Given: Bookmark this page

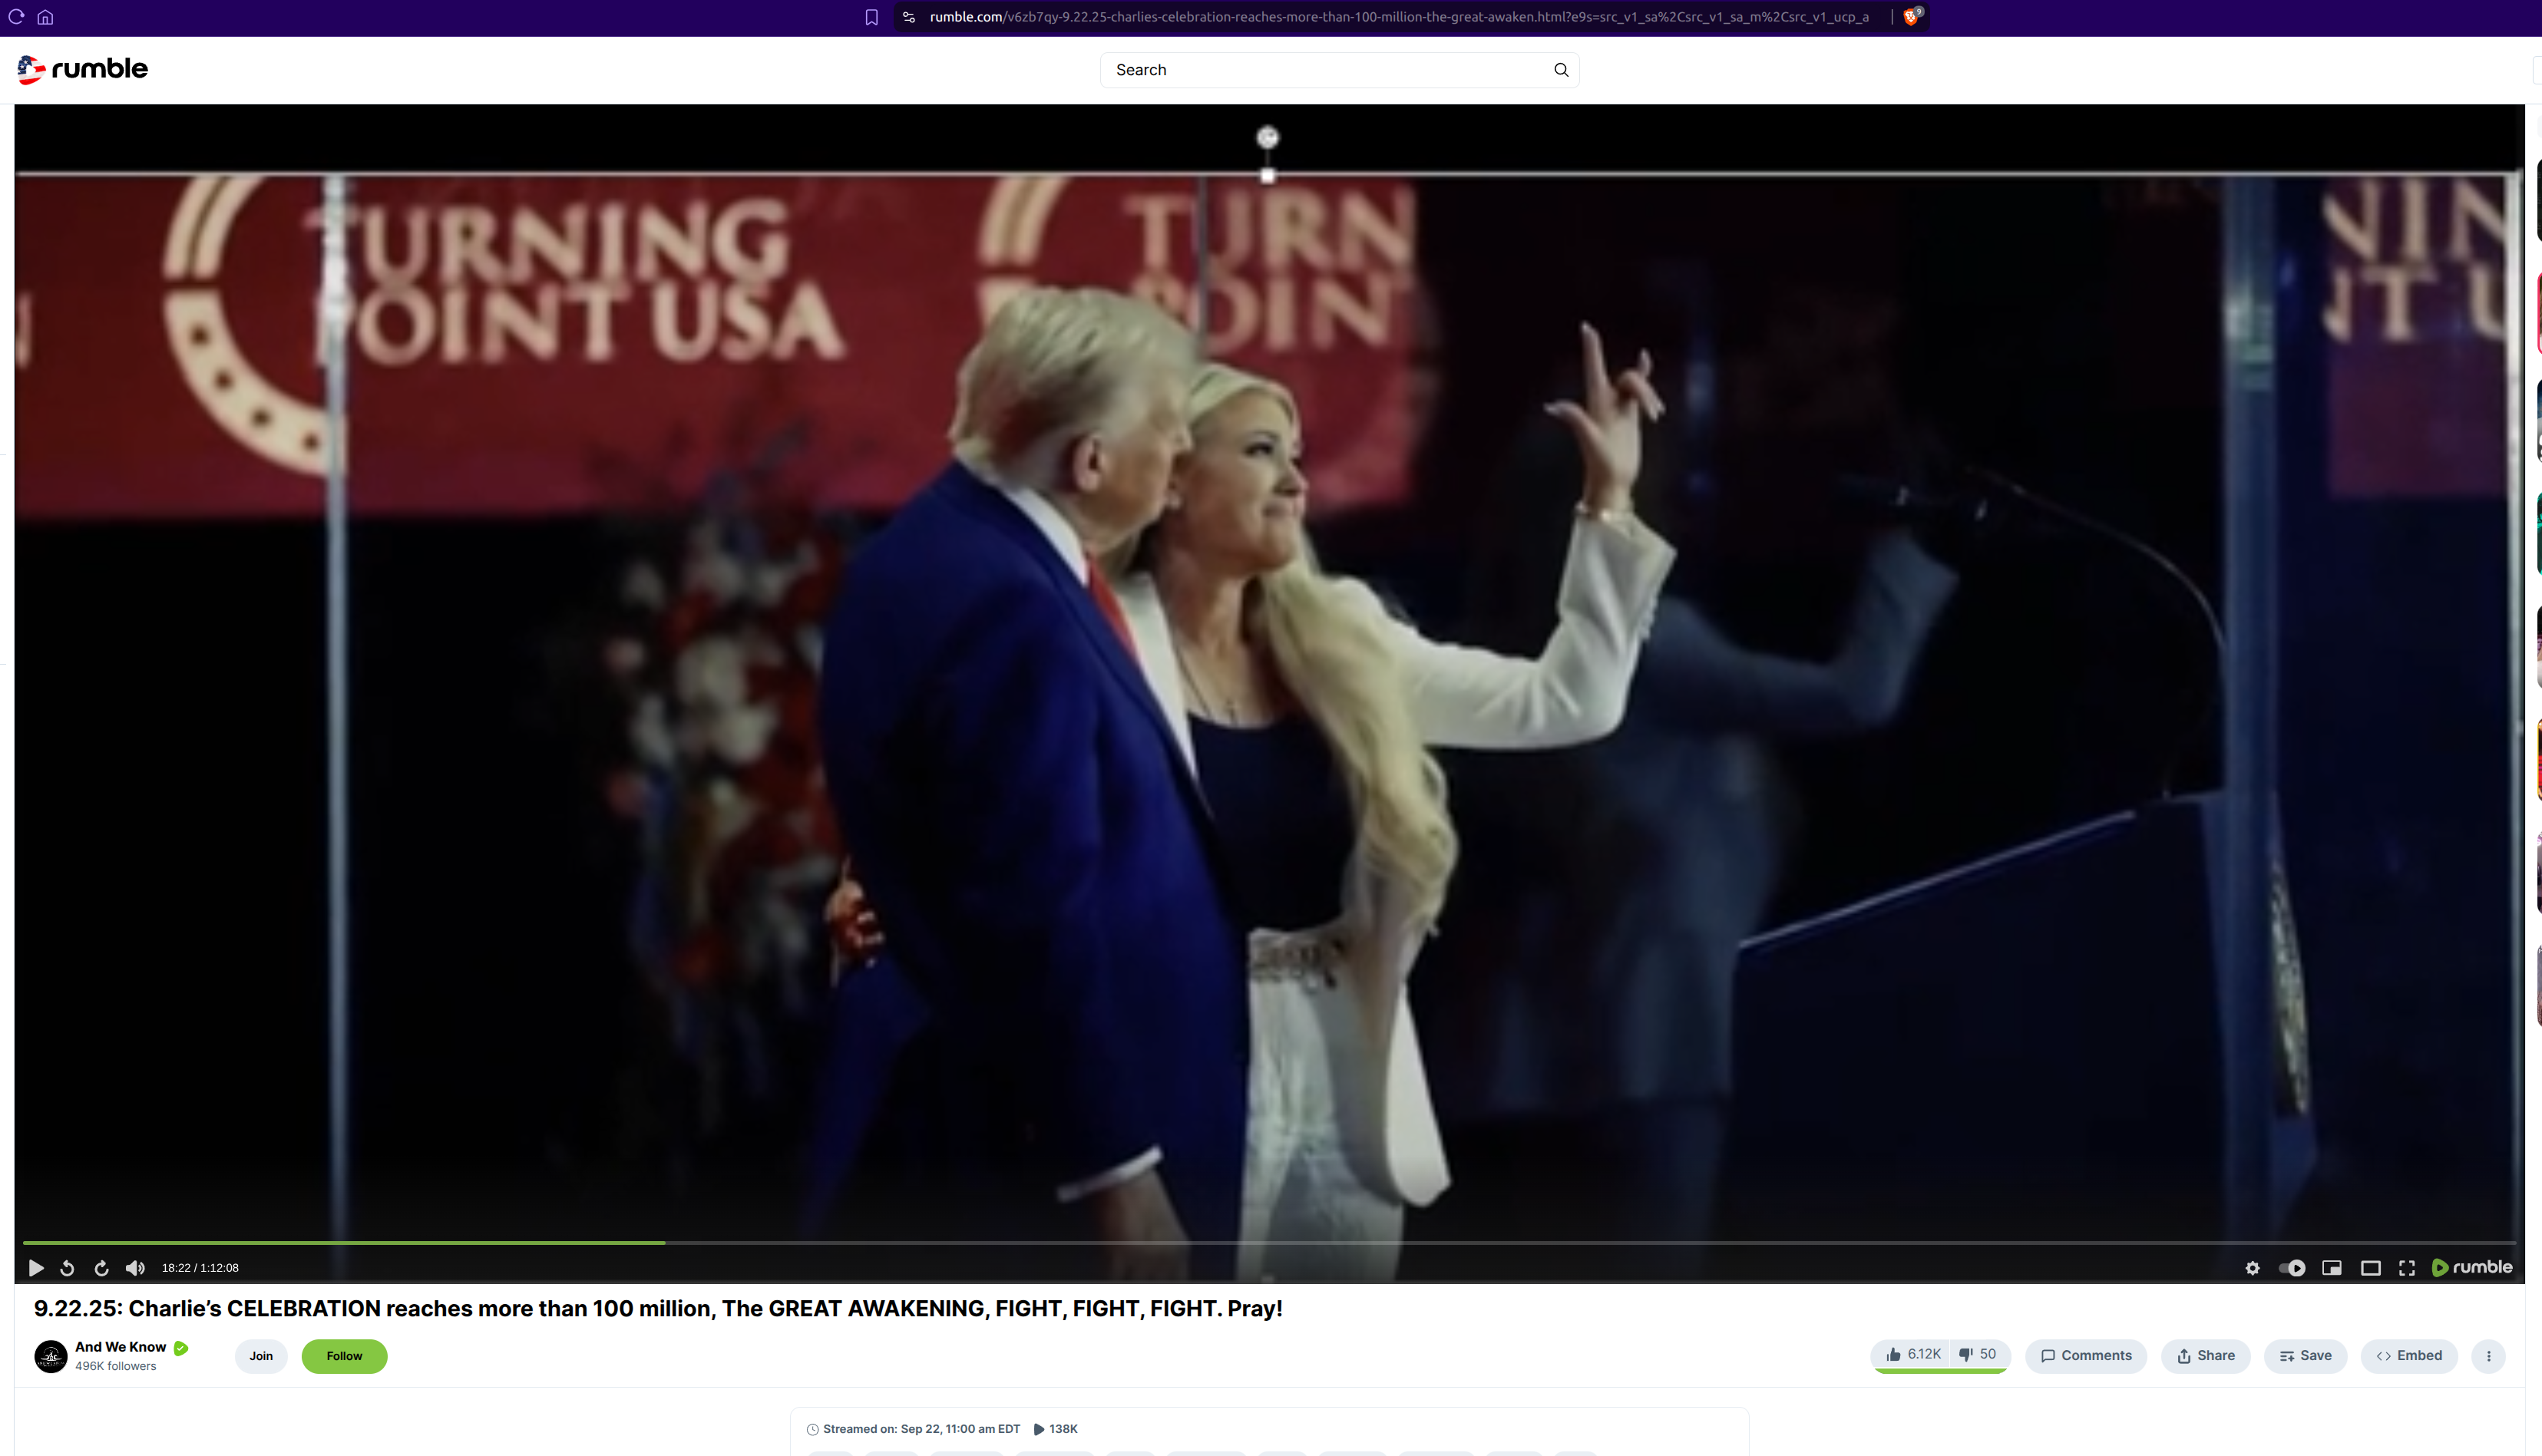Looking at the screenshot, I should [x=871, y=17].
